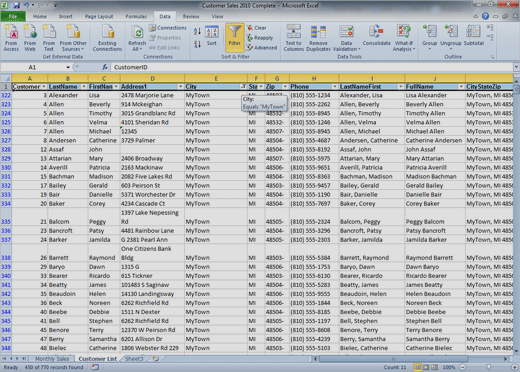Click Remove Duplicates

click(318, 38)
